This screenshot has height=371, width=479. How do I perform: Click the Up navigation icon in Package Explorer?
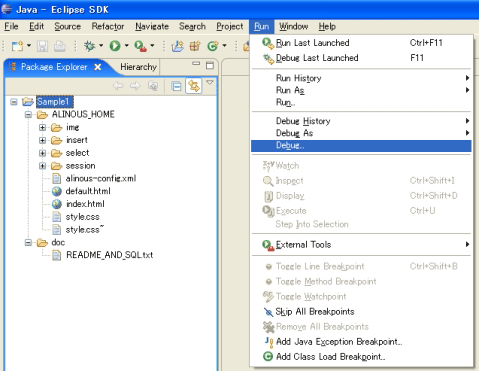click(x=153, y=86)
